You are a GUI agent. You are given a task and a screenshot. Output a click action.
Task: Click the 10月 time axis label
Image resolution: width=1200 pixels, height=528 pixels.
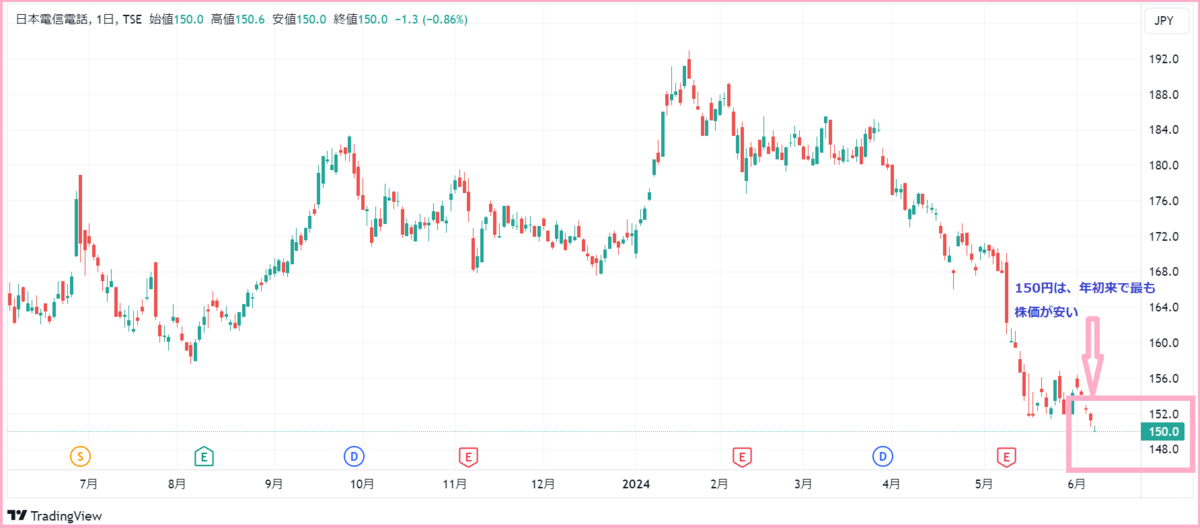coord(363,485)
